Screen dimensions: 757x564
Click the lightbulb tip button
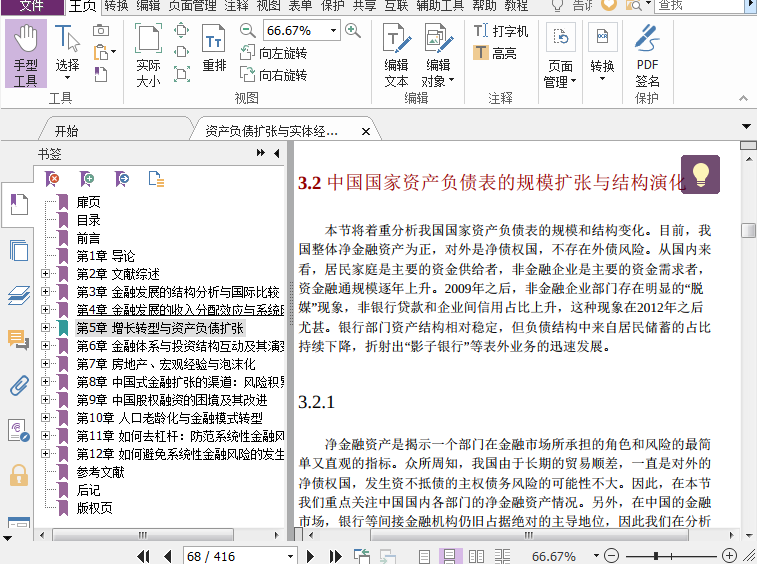[700, 174]
